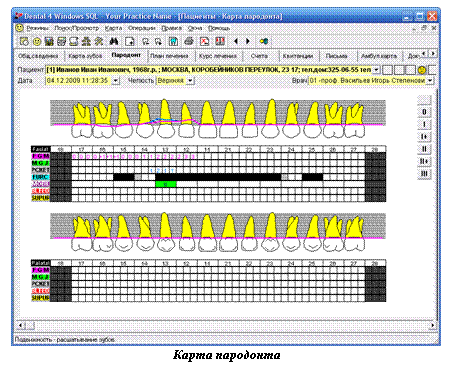Open the Помощь menu
The image size is (456, 388).
tap(219, 28)
